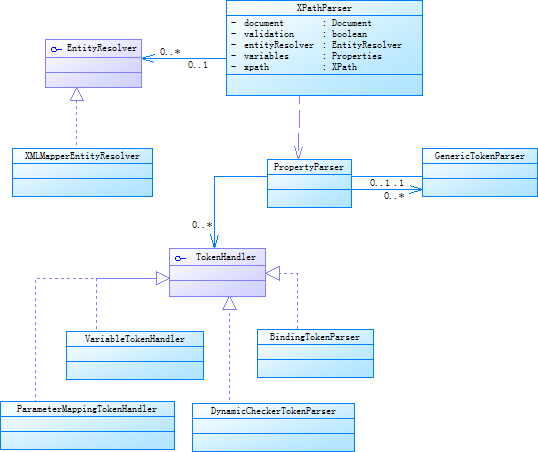Image resolution: width=538 pixels, height=452 pixels.
Task: Select the DynamicCheckerTokenParser class title
Action: click(x=273, y=411)
